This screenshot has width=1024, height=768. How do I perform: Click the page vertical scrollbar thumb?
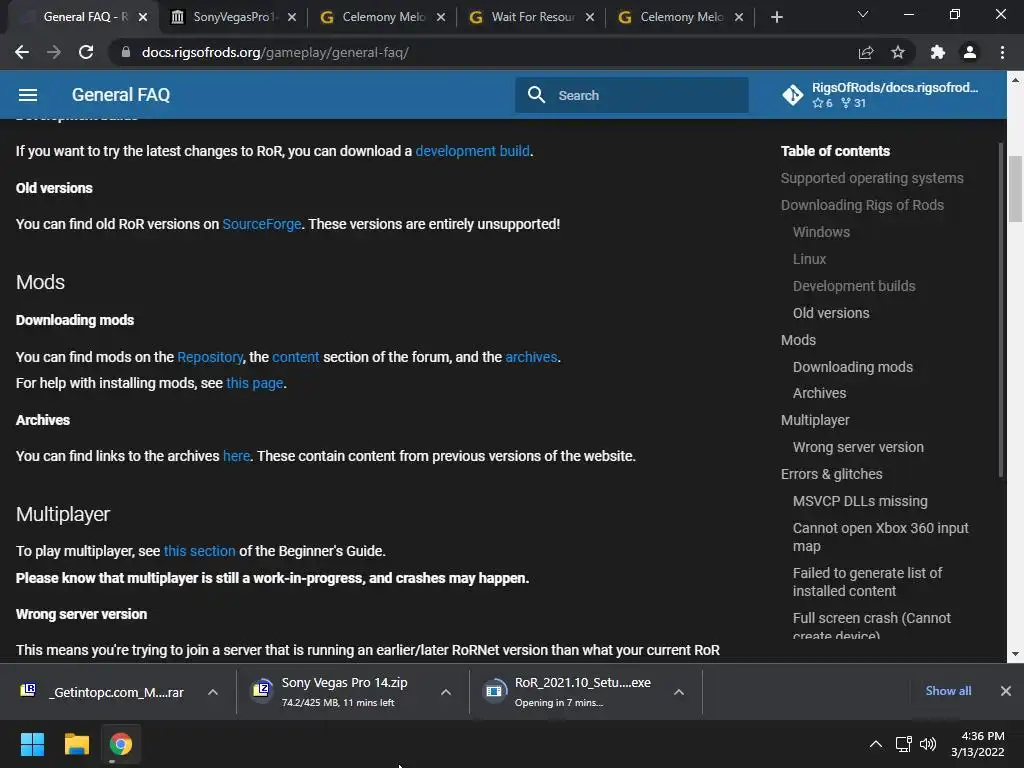tap(1016, 189)
